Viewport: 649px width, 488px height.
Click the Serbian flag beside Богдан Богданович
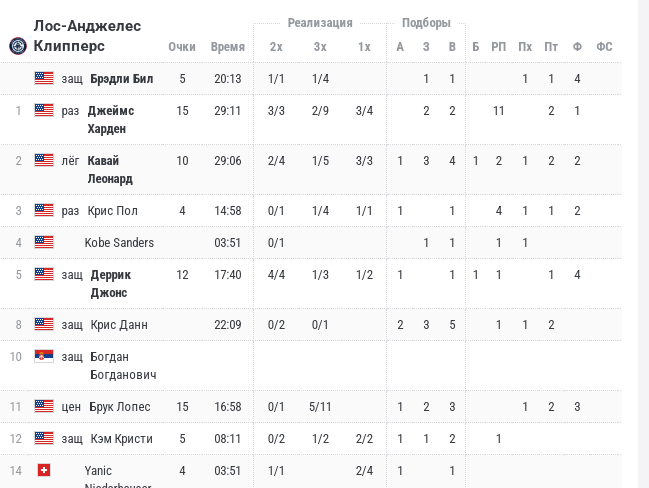(x=44, y=356)
